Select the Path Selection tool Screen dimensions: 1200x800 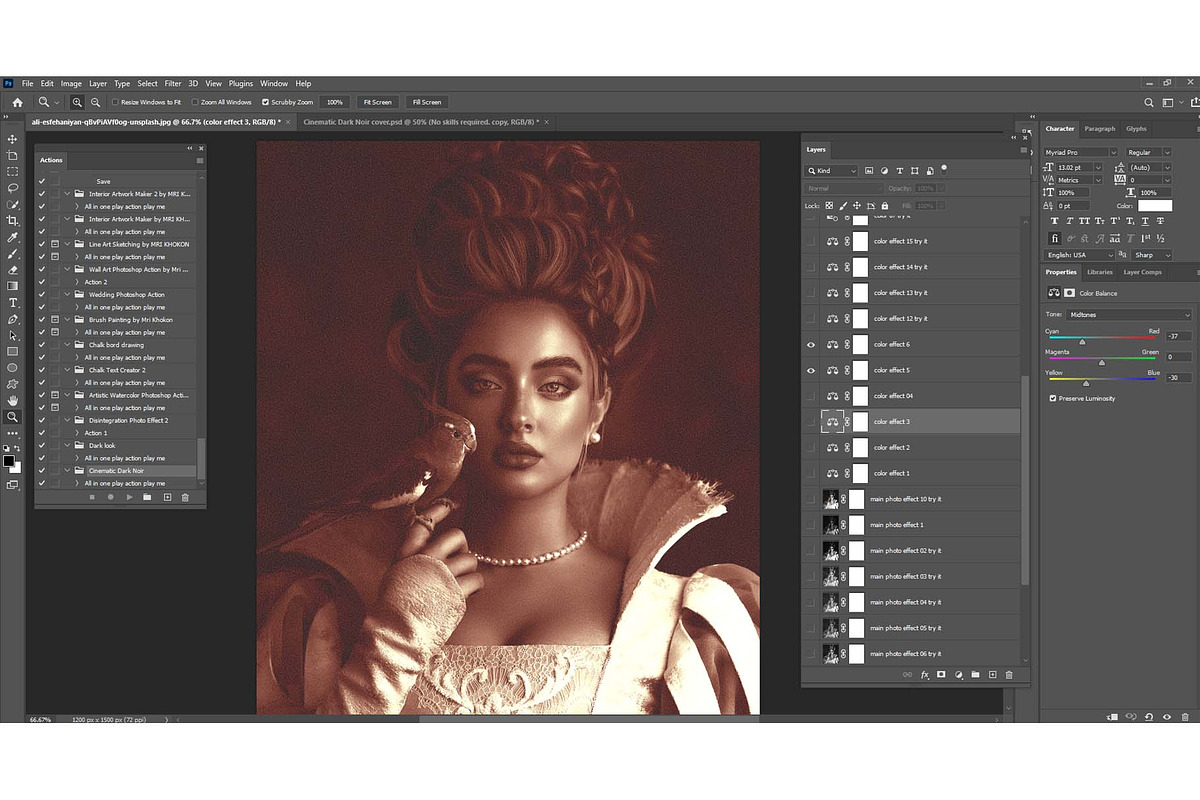pos(13,335)
